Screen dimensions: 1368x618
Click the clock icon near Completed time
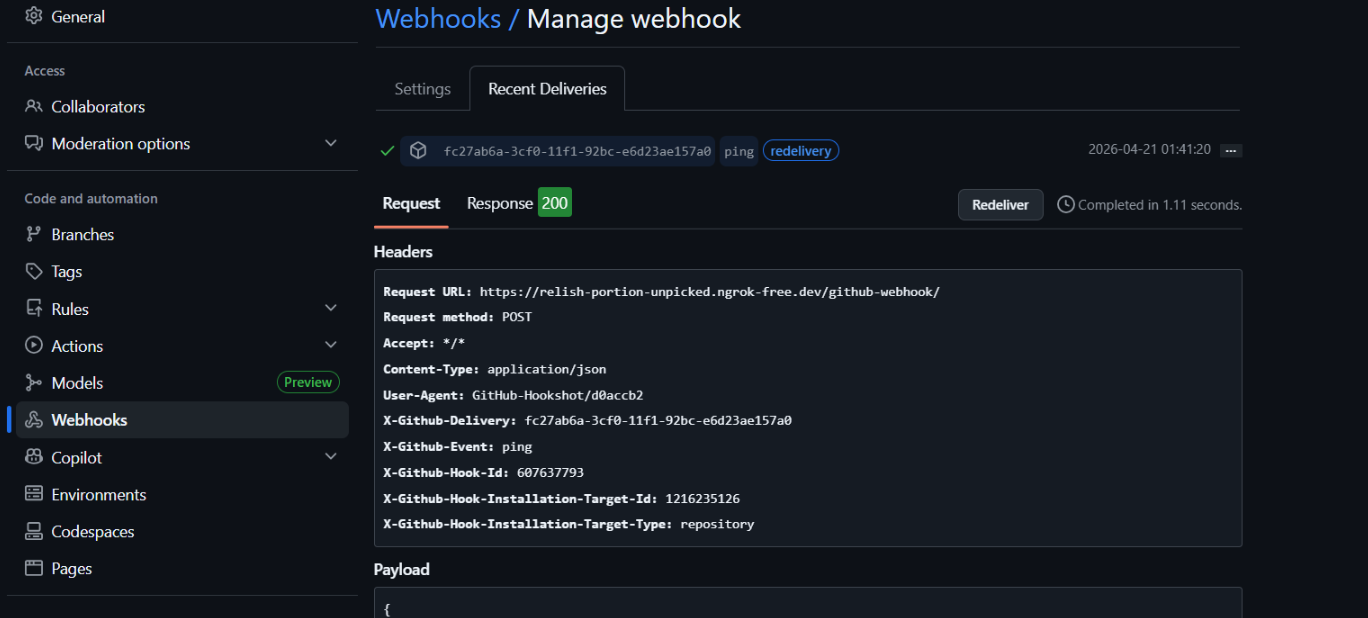pos(1066,205)
